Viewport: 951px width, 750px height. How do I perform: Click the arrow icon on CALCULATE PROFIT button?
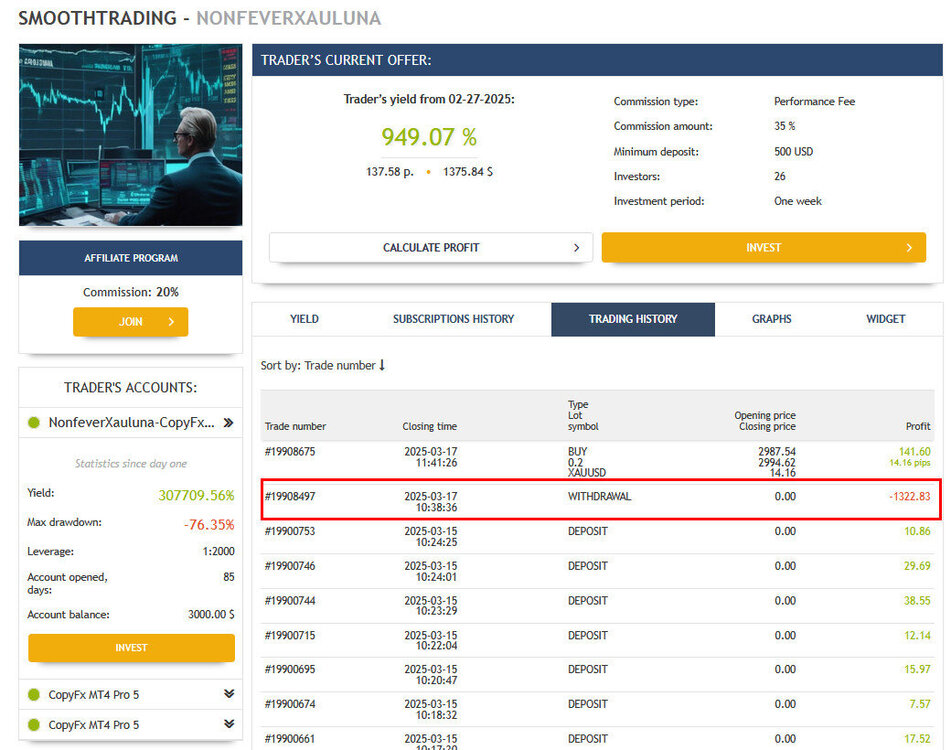[x=576, y=247]
